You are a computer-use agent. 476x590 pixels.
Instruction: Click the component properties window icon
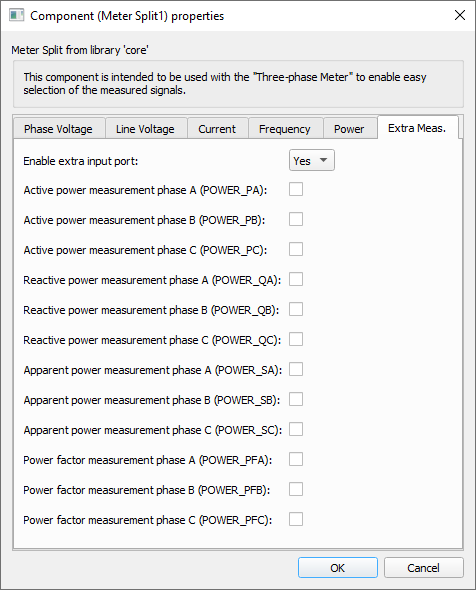[16, 15]
